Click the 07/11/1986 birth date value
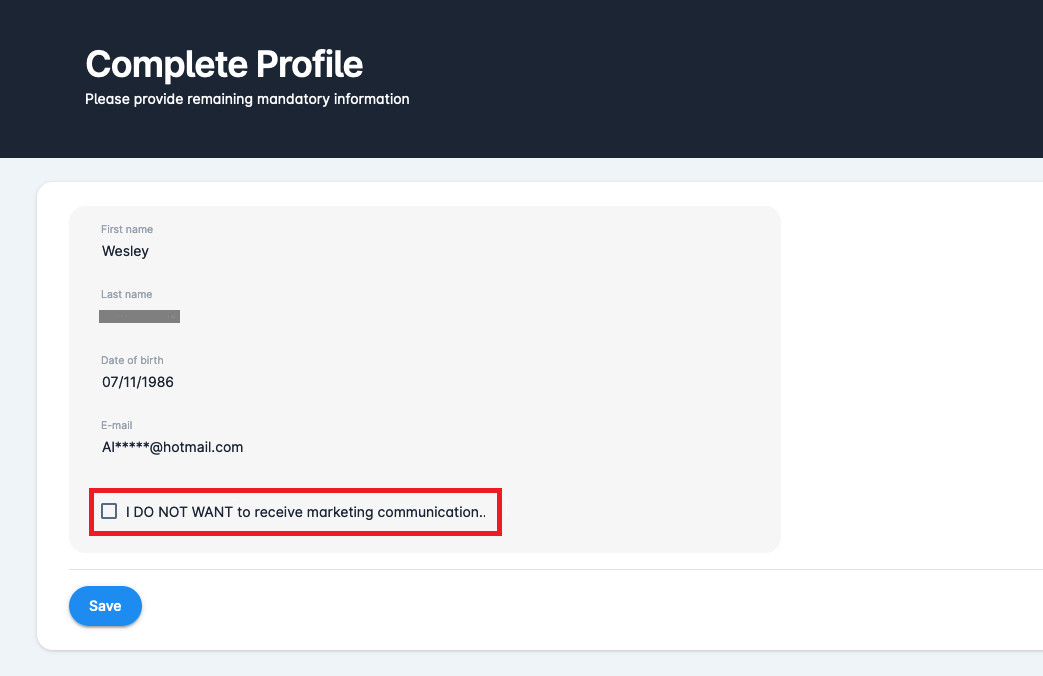This screenshot has width=1043, height=676. tap(138, 382)
